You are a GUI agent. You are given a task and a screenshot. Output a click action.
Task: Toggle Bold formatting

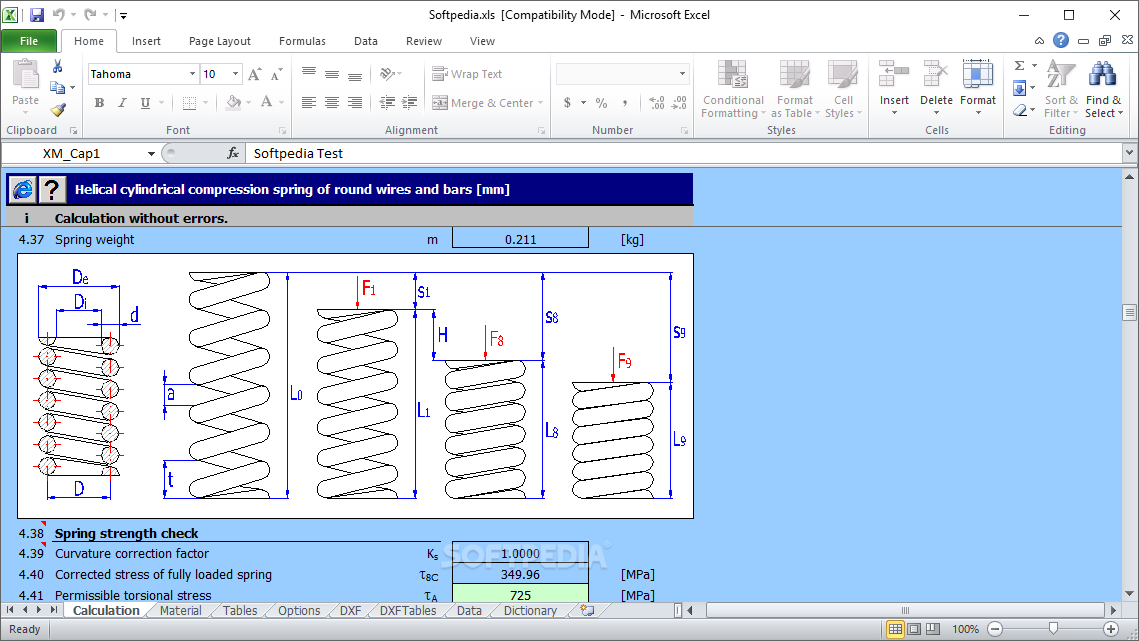click(99, 102)
